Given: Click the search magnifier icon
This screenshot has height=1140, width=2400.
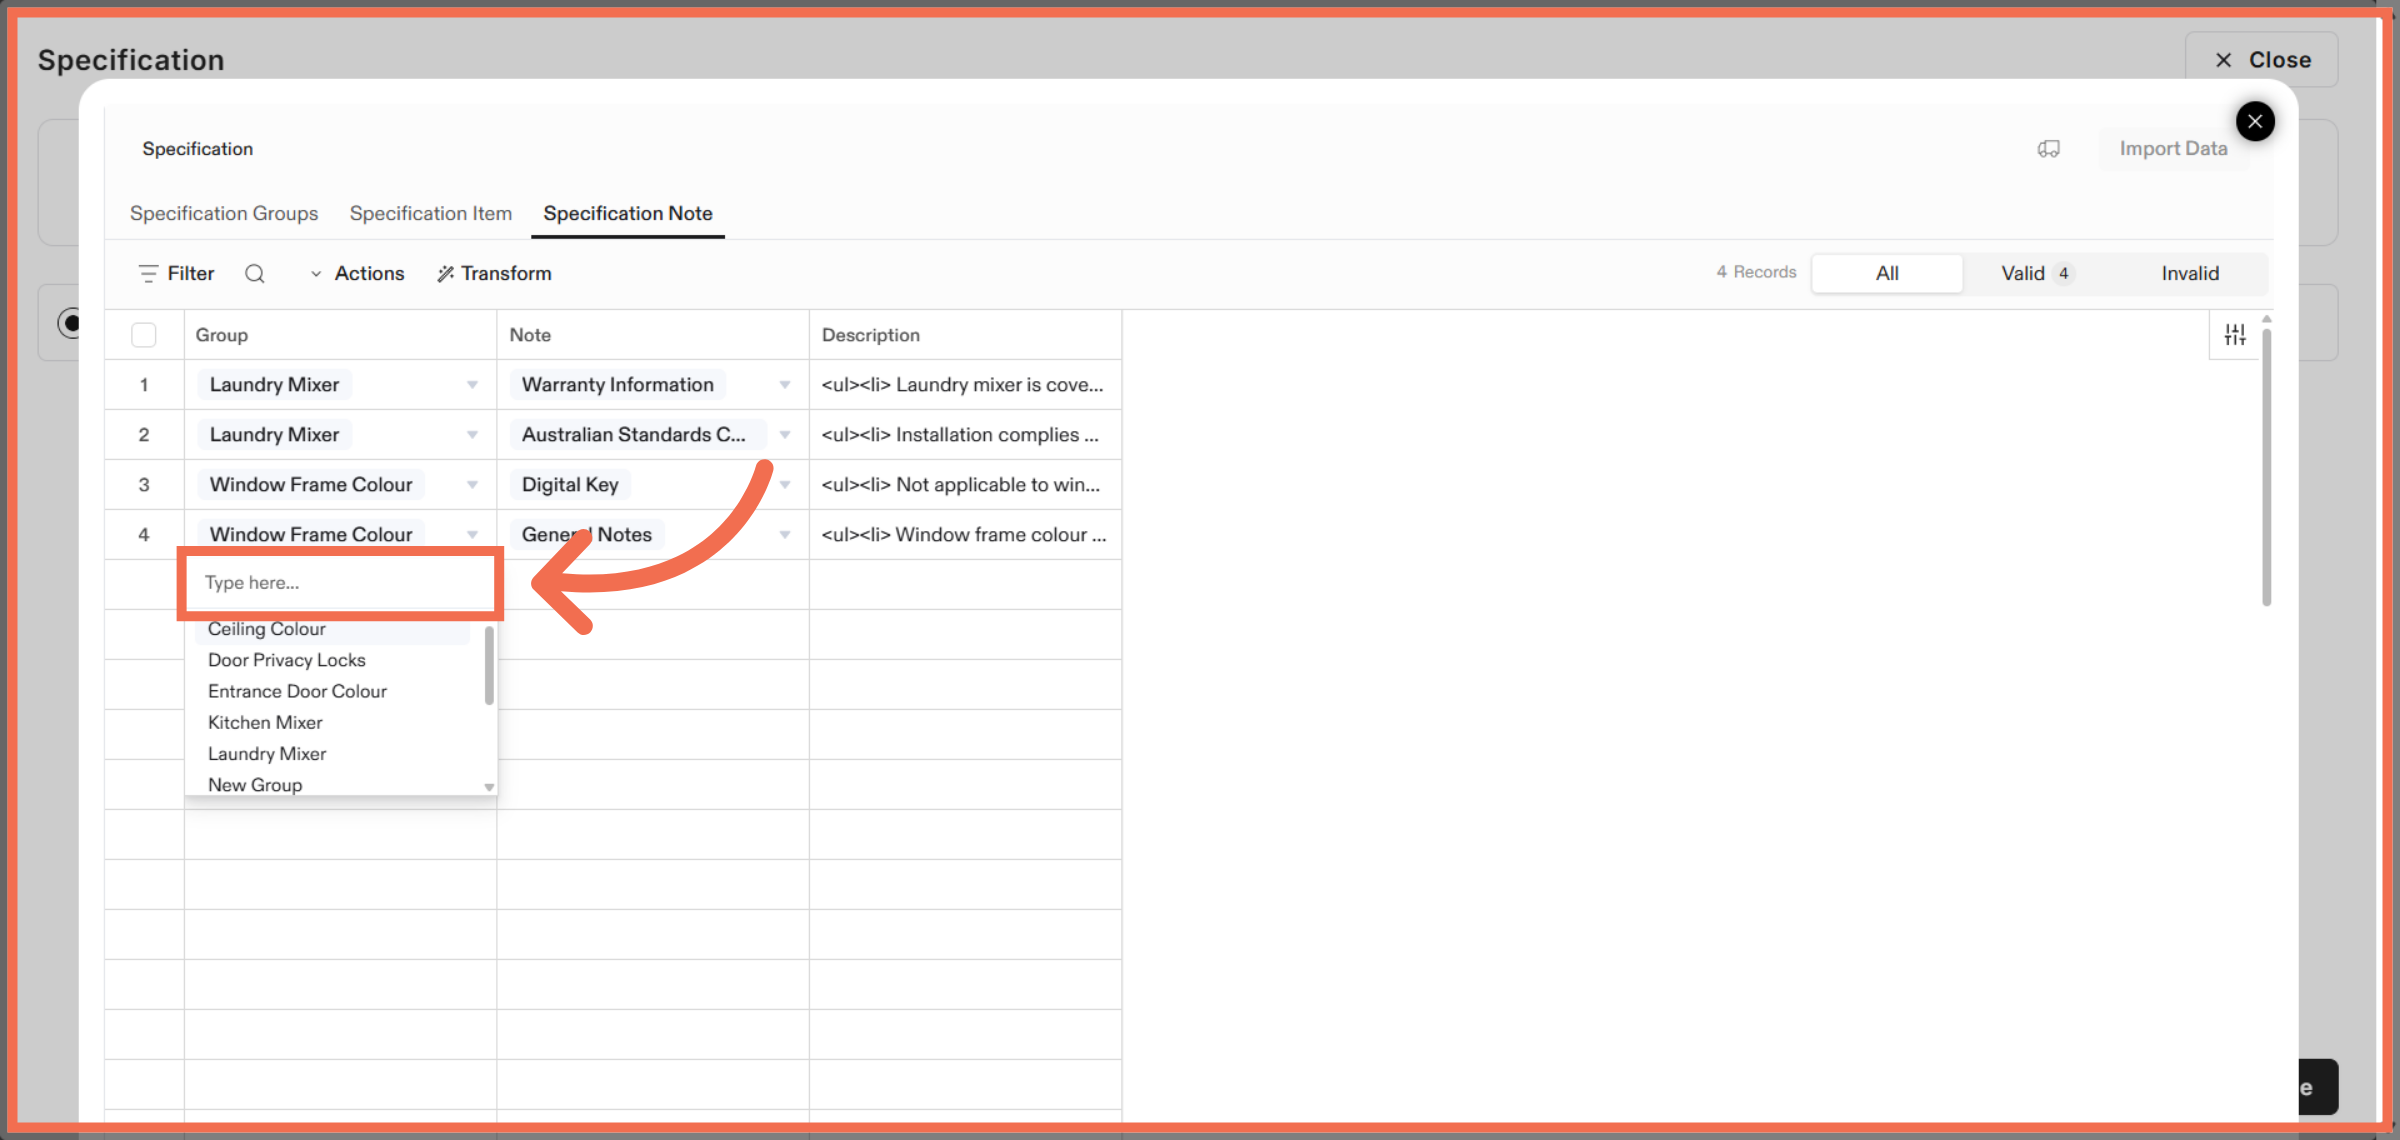Looking at the screenshot, I should tap(255, 273).
